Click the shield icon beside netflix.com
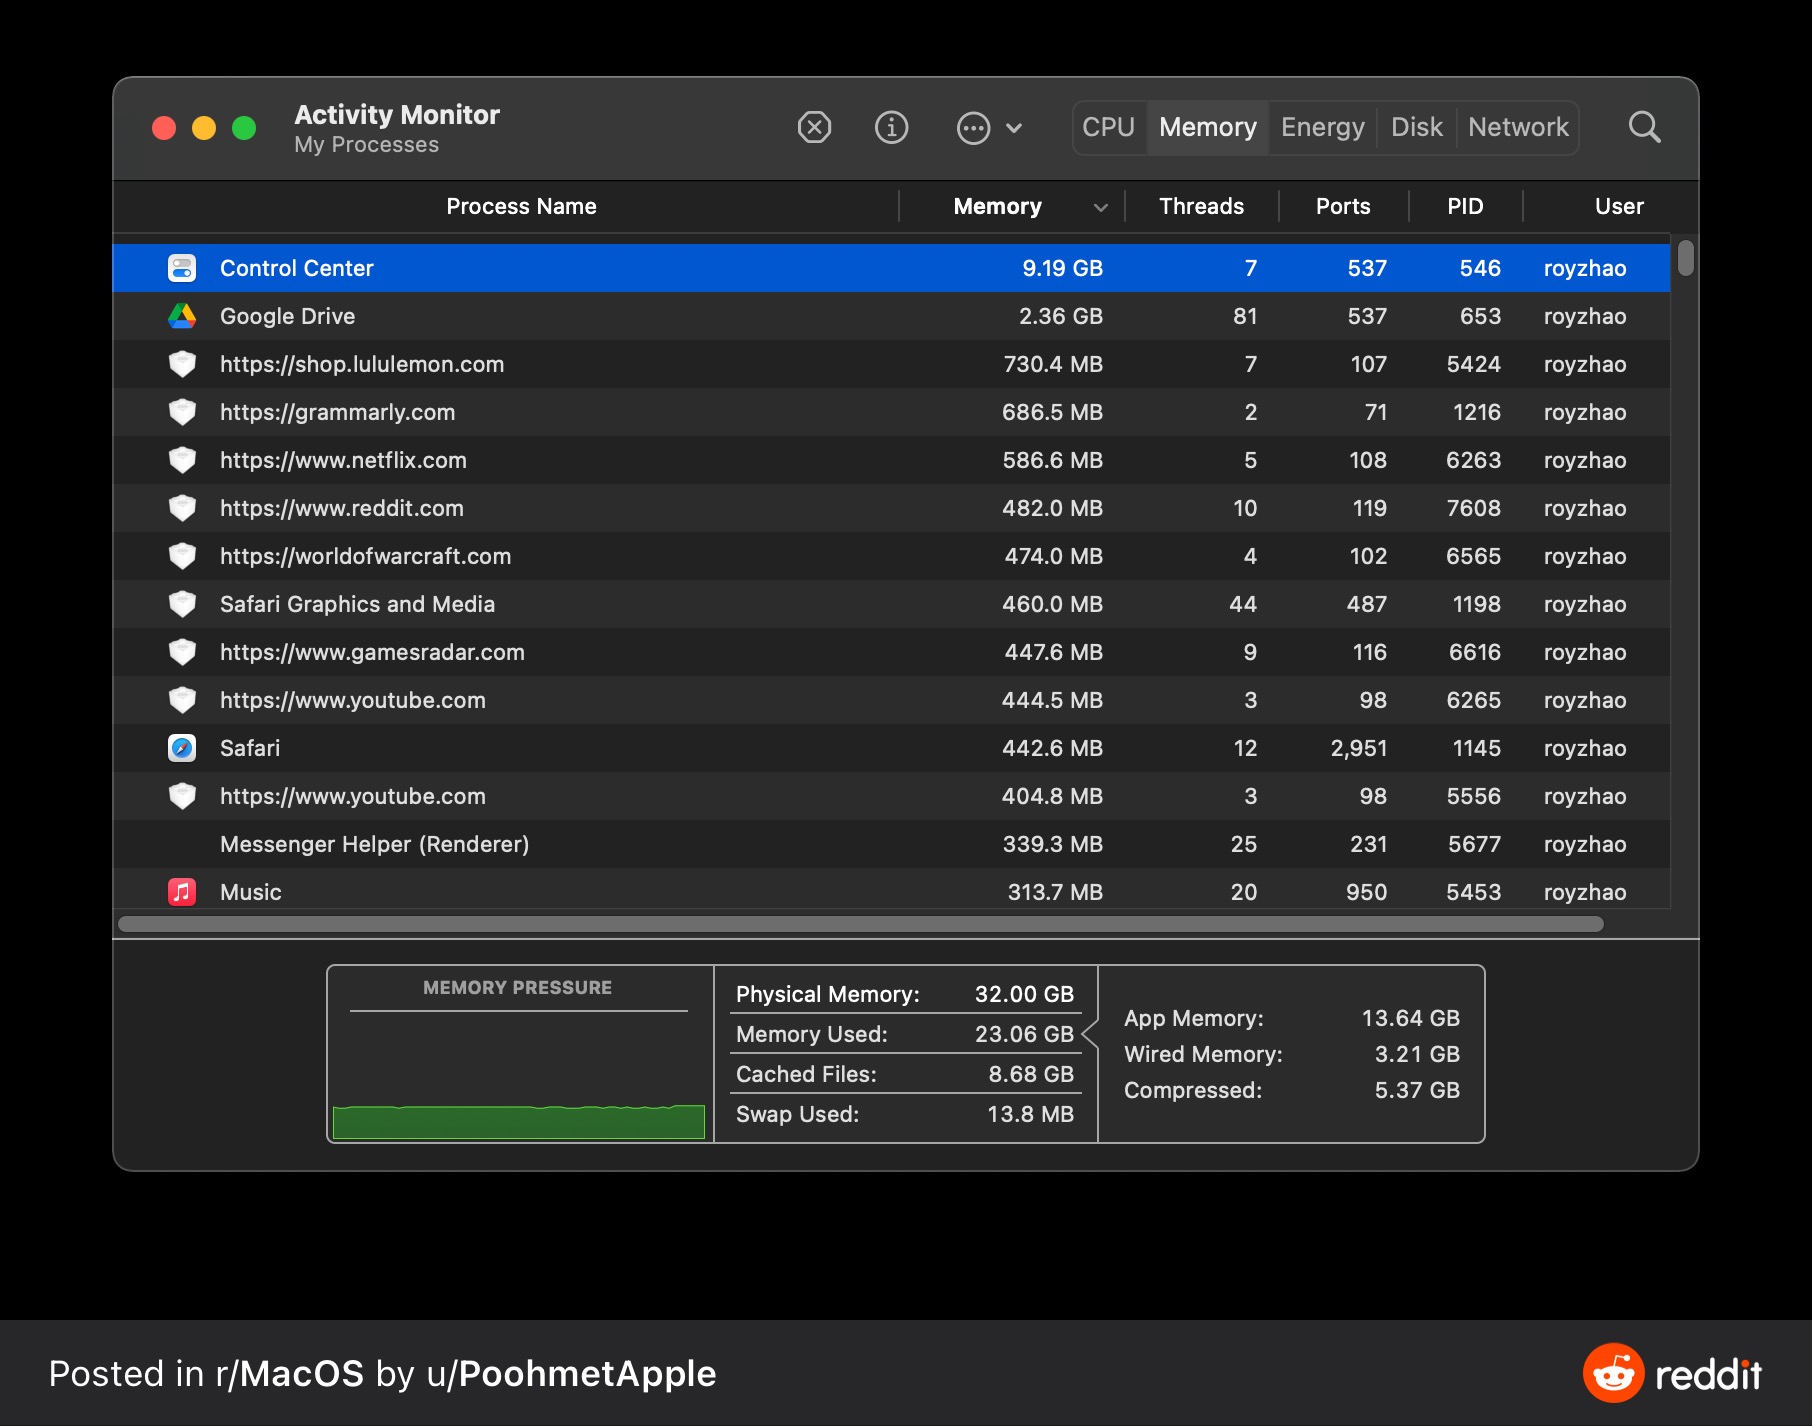This screenshot has width=1812, height=1426. point(182,460)
